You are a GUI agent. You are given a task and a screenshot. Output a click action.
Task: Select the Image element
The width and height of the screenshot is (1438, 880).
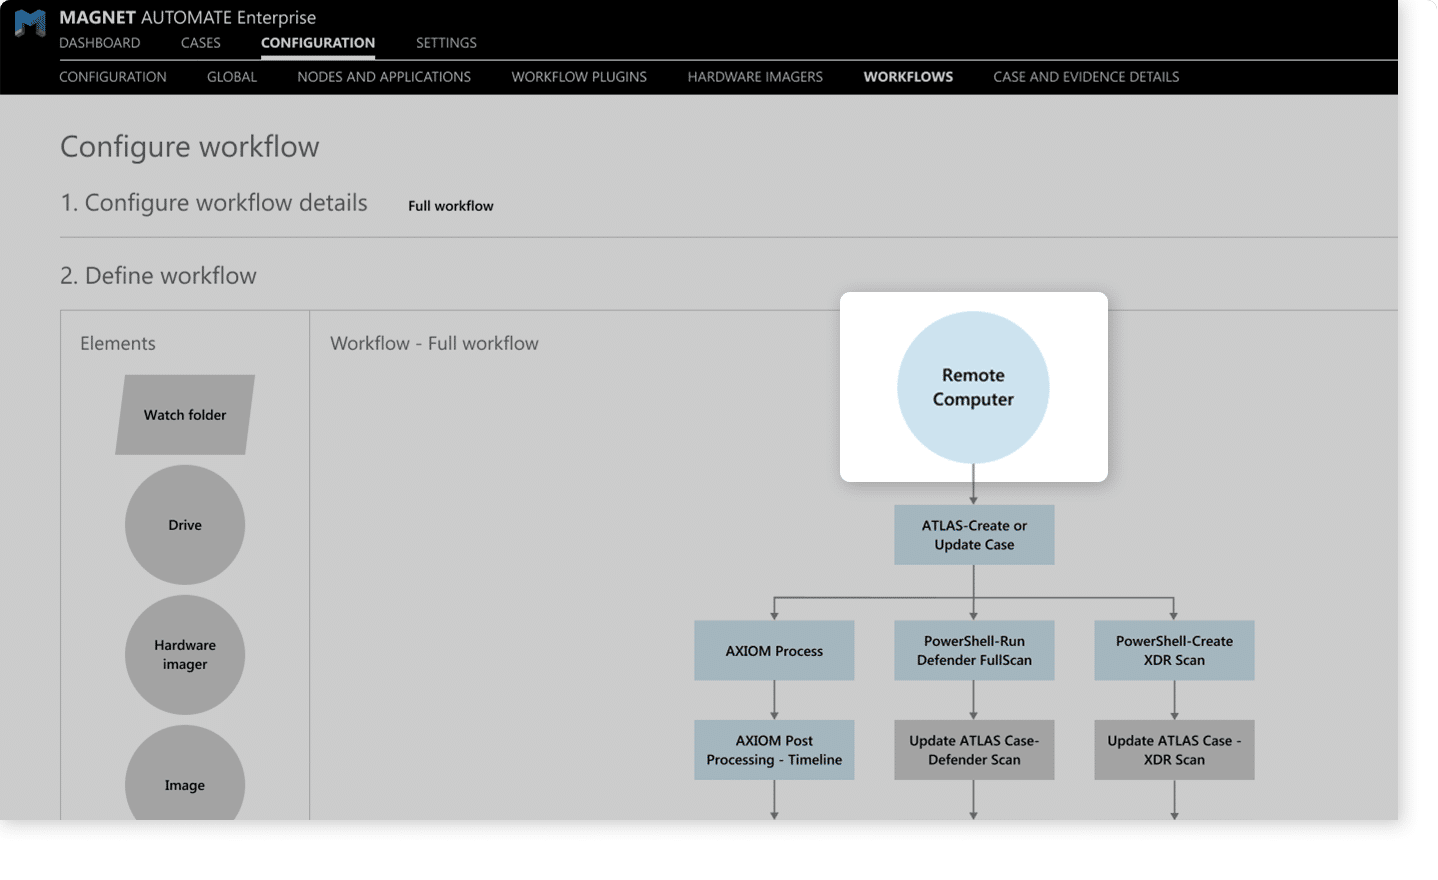point(185,774)
